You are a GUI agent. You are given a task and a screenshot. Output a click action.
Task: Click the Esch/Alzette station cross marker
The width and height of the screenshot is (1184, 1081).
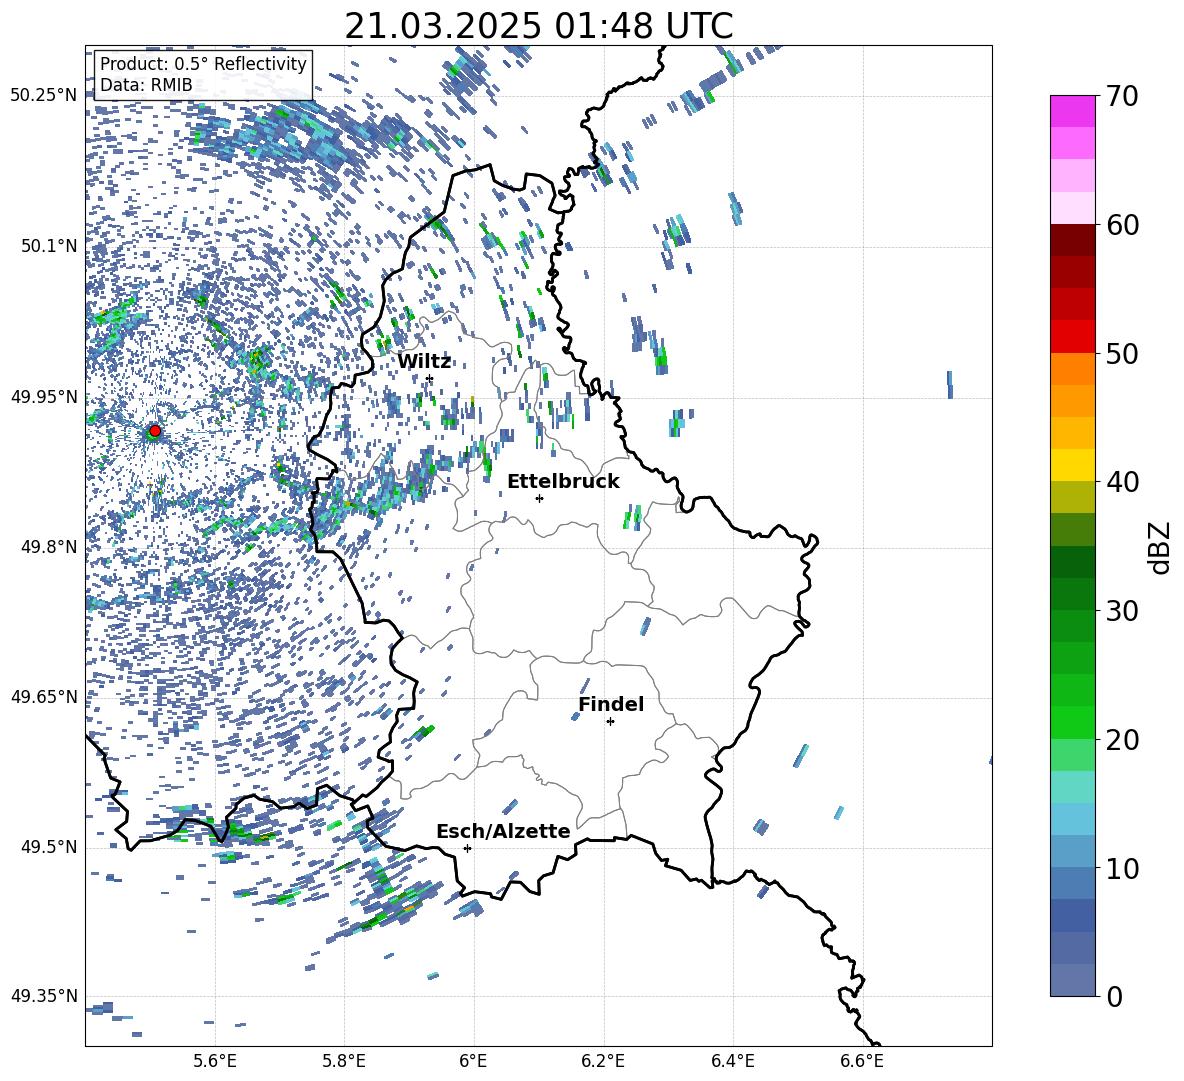click(467, 848)
